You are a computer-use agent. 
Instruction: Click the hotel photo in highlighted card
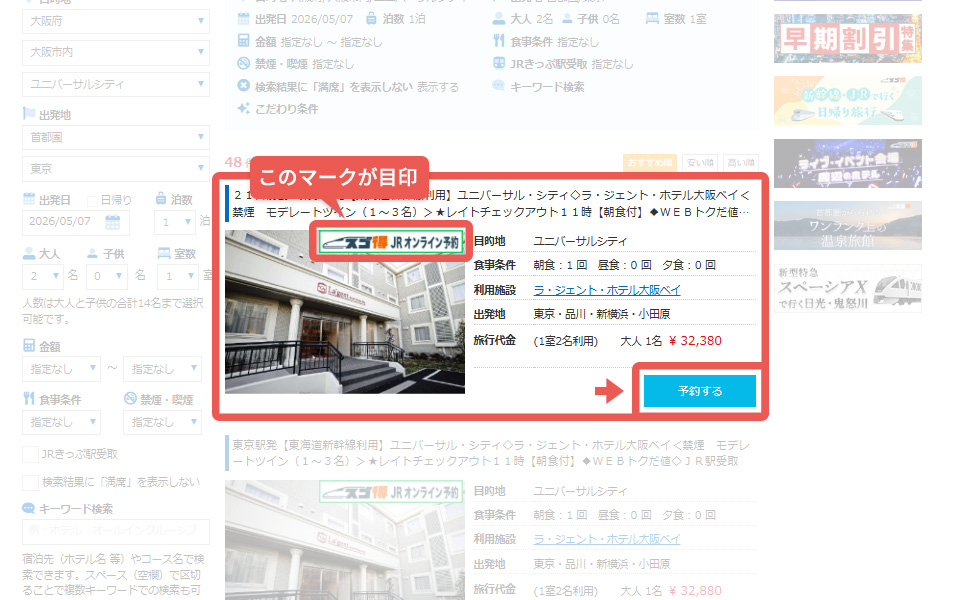[x=345, y=312]
